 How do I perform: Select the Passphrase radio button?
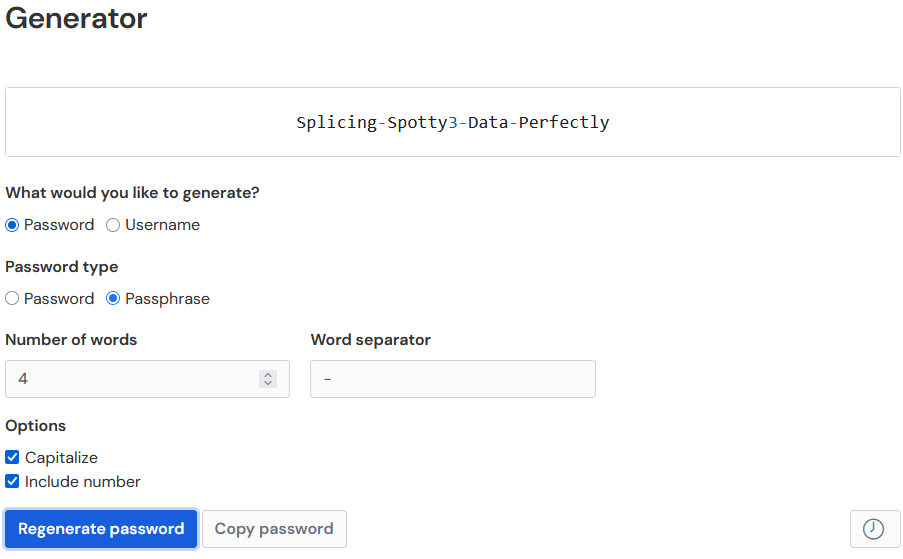(113, 299)
